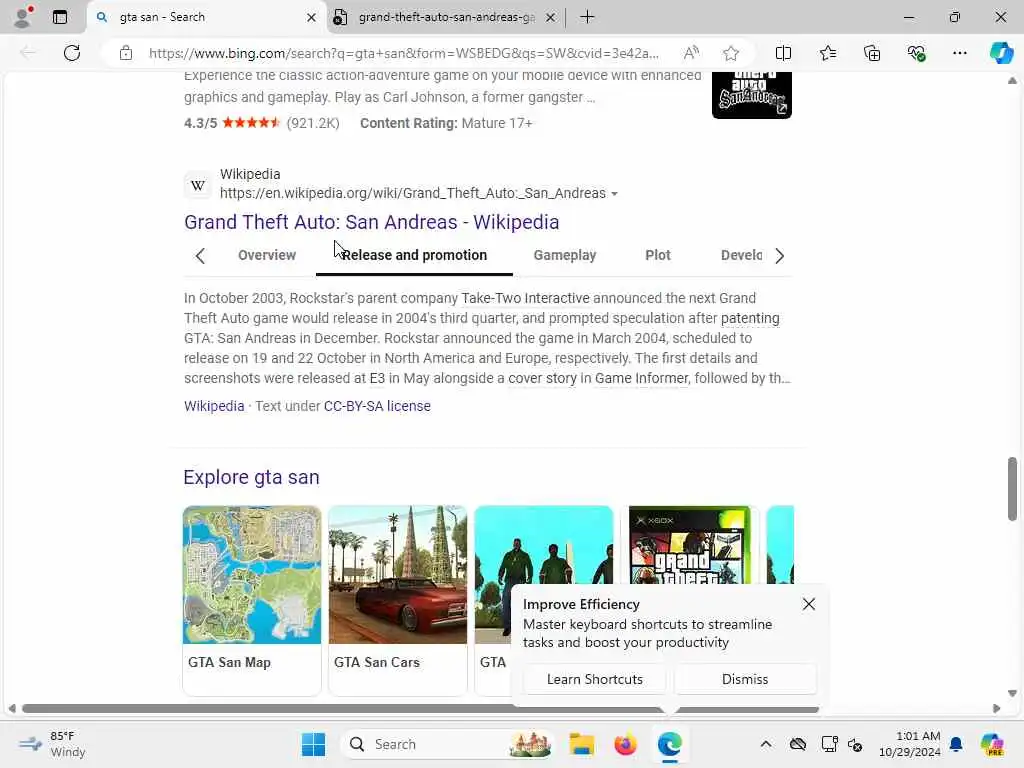Open Copilot preview icon in taskbar

click(992, 744)
